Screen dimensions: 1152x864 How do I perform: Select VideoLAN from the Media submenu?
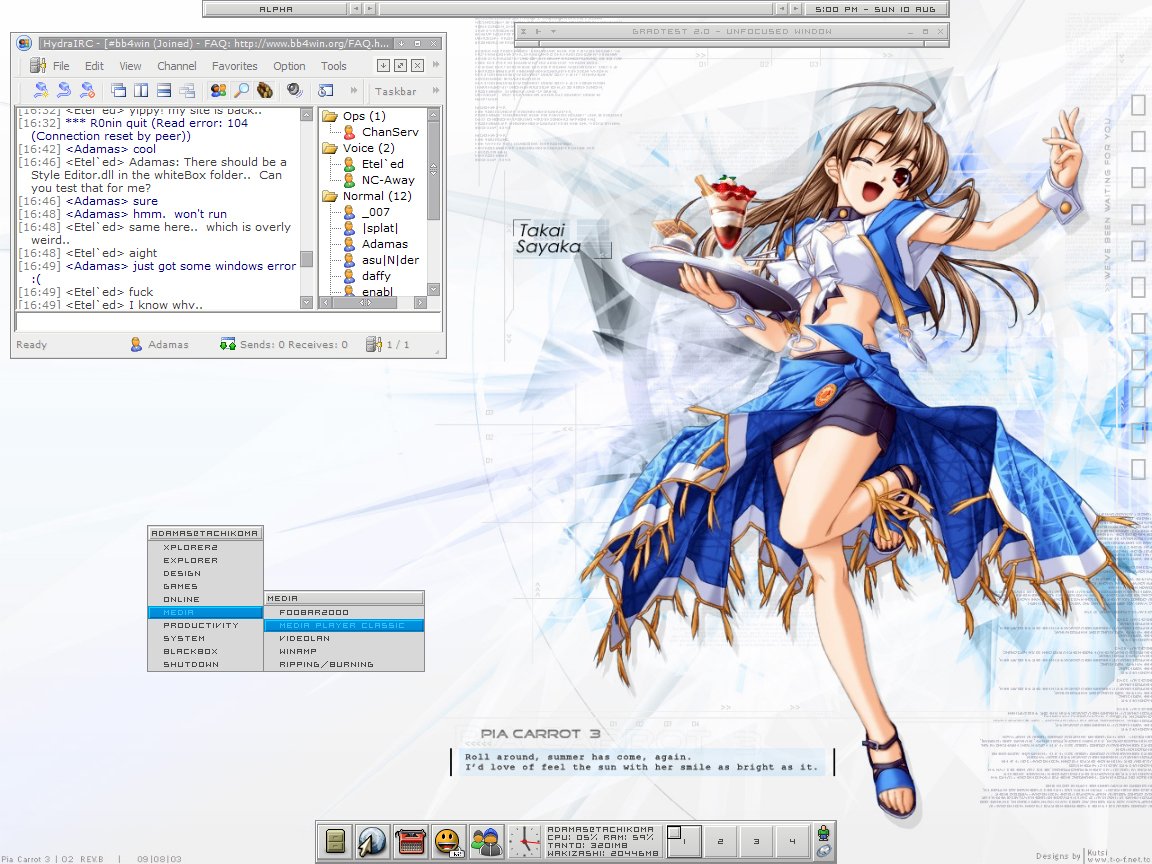[344, 638]
